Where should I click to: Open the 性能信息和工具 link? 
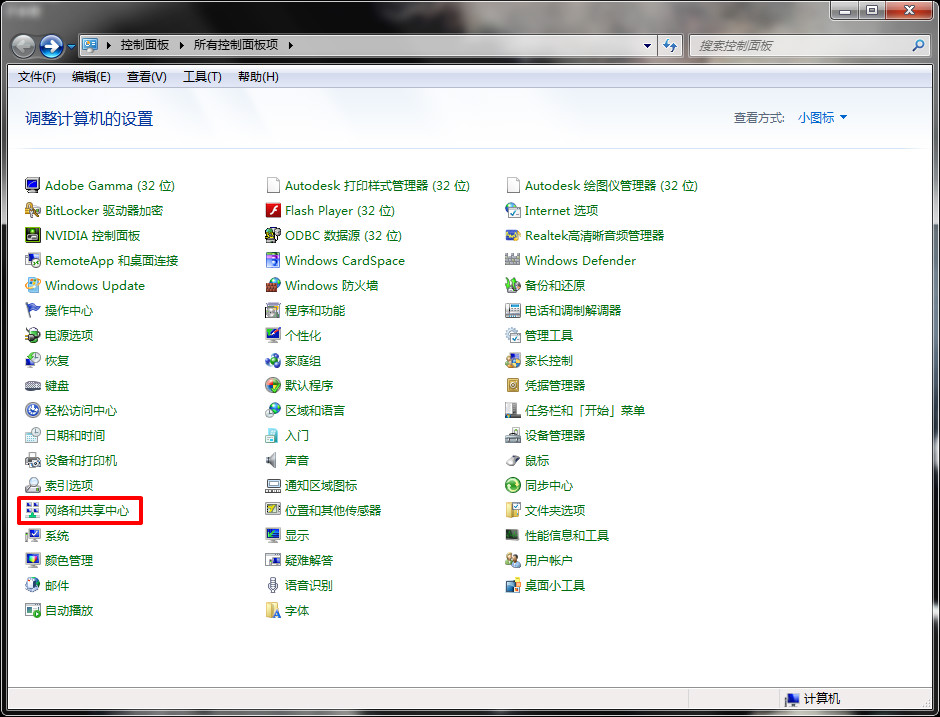(567, 535)
